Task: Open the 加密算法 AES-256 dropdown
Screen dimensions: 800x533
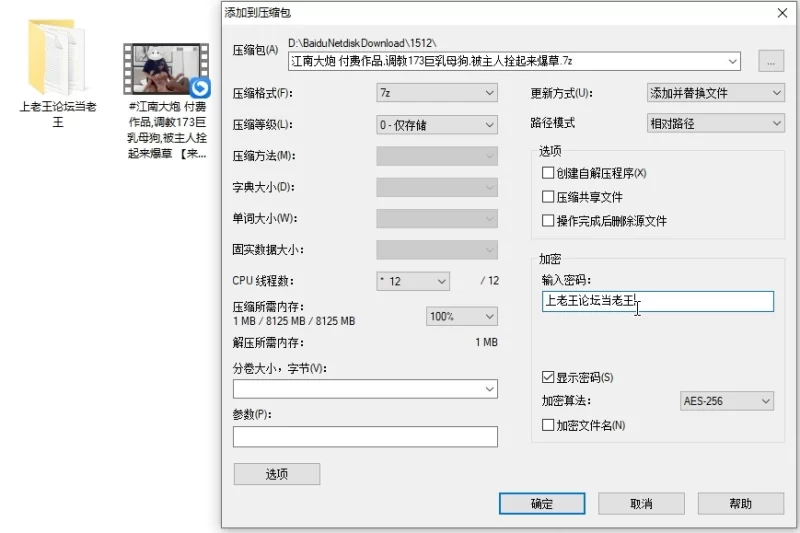Action: pyautogui.click(x=727, y=401)
